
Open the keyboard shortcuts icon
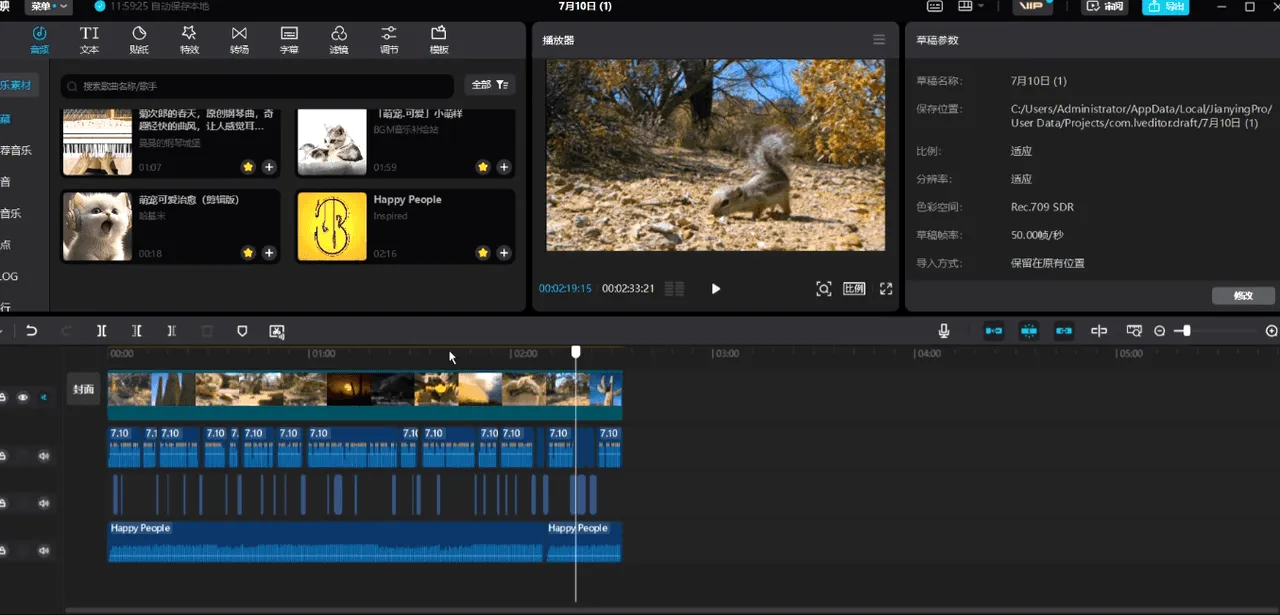pyautogui.click(x=935, y=7)
